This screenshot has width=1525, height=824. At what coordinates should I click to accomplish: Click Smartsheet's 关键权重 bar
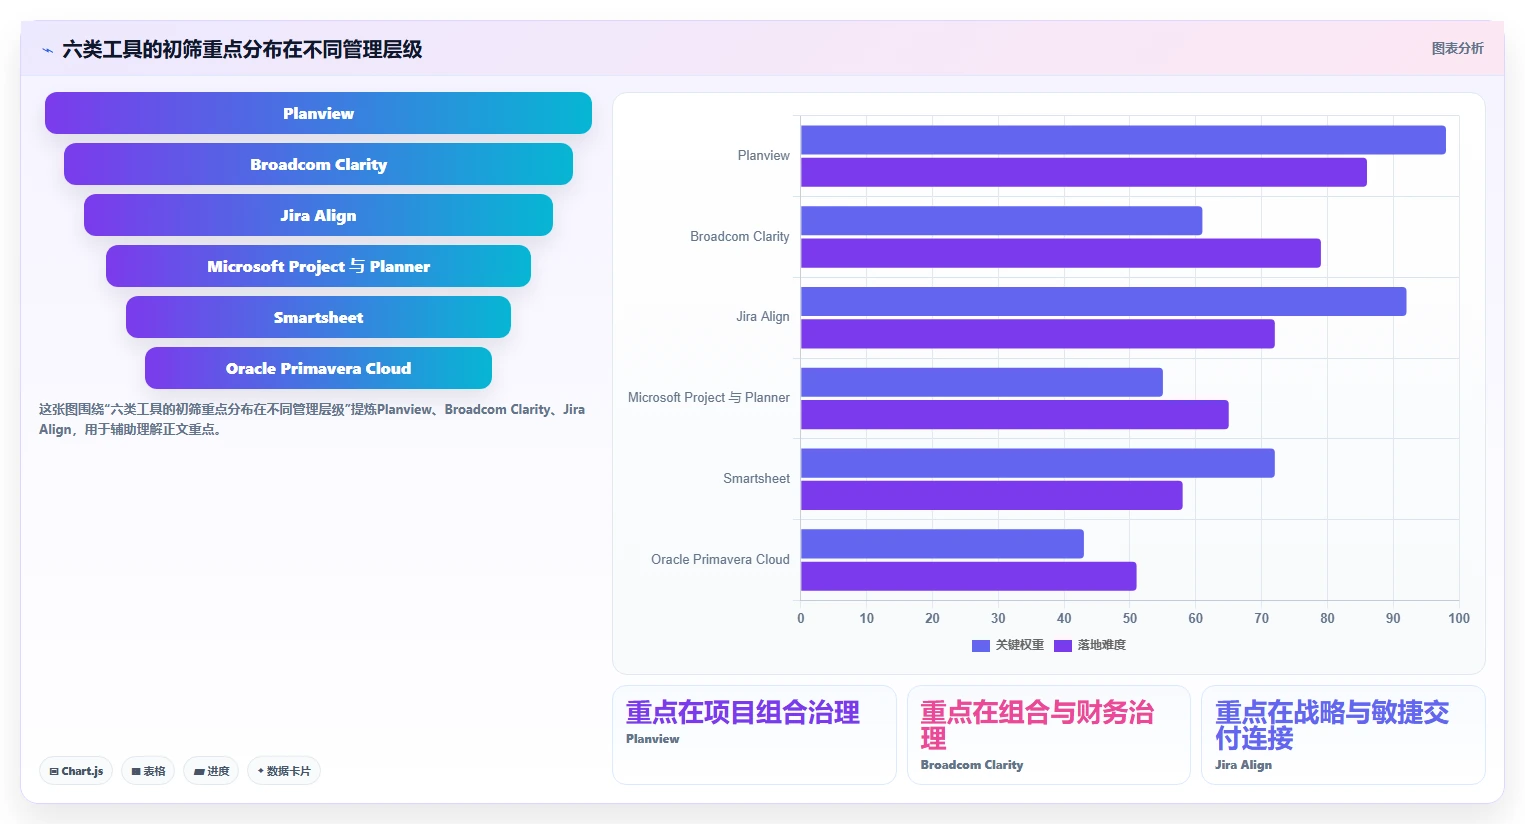tap(1038, 463)
